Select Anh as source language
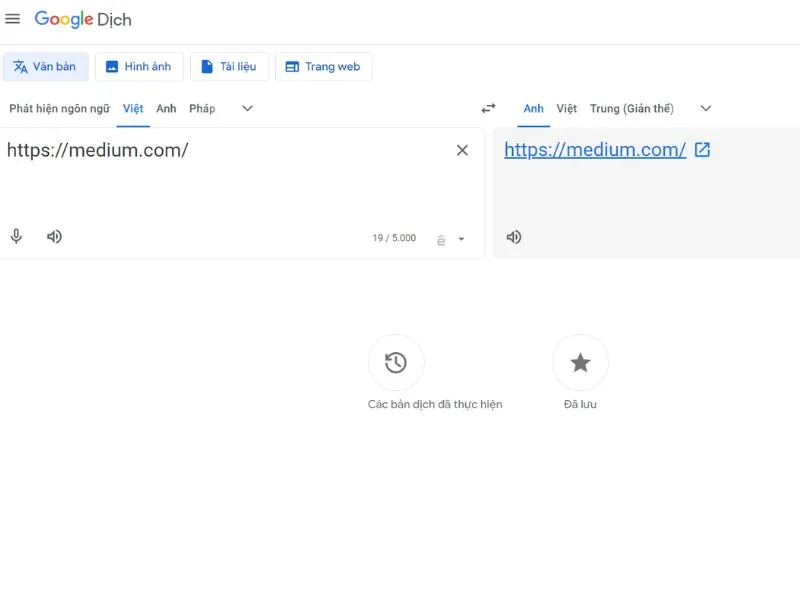This screenshot has height=600, width=800. click(166, 109)
